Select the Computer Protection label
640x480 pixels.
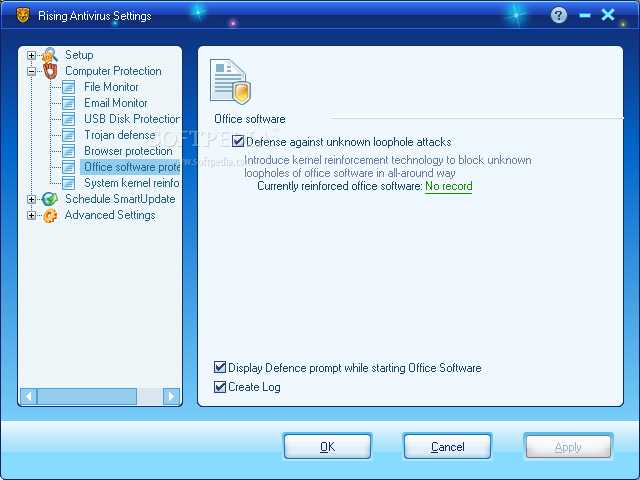point(113,71)
